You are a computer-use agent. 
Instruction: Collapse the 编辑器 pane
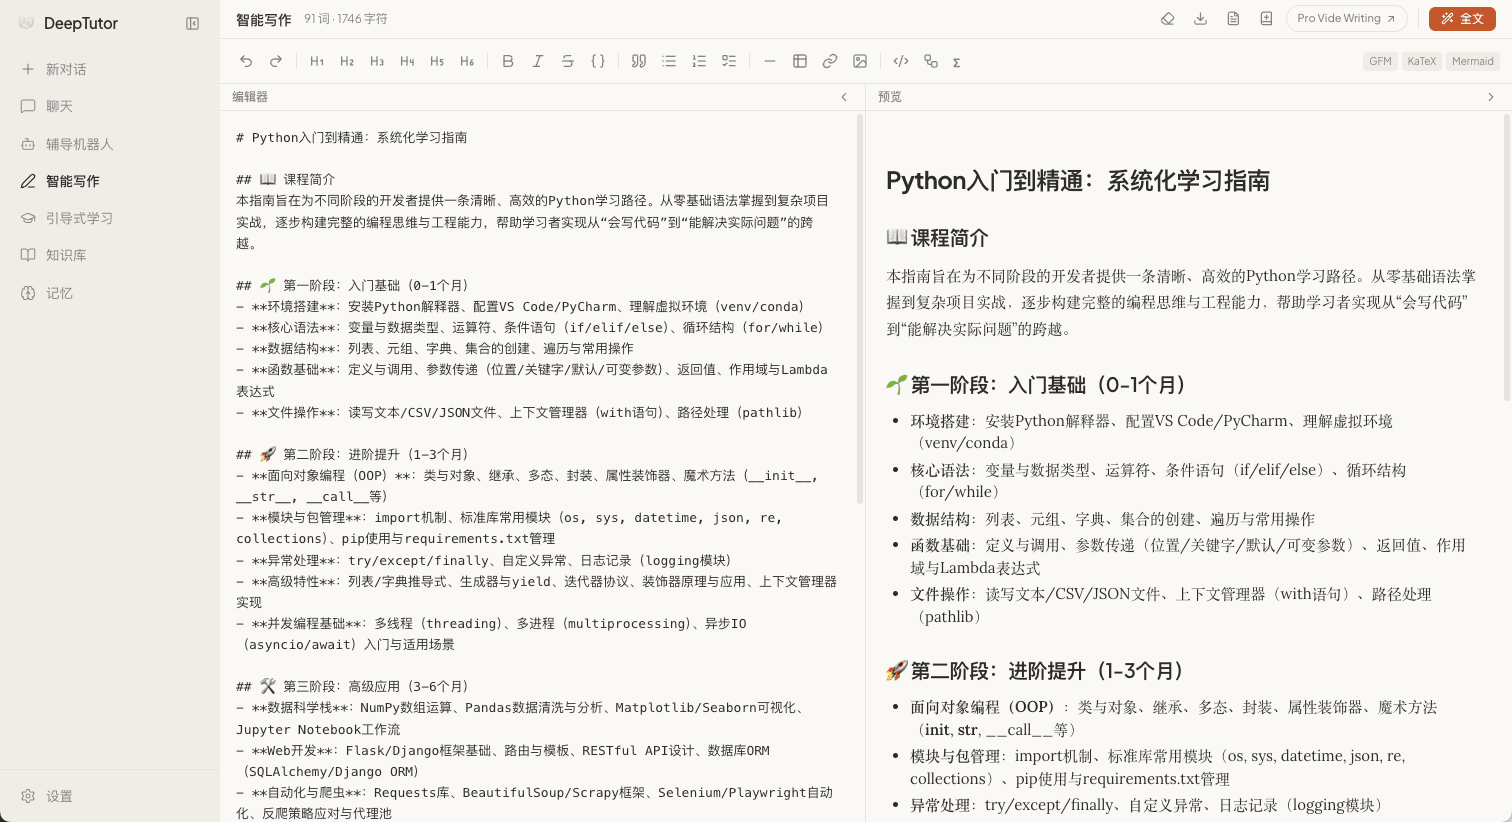tap(844, 97)
